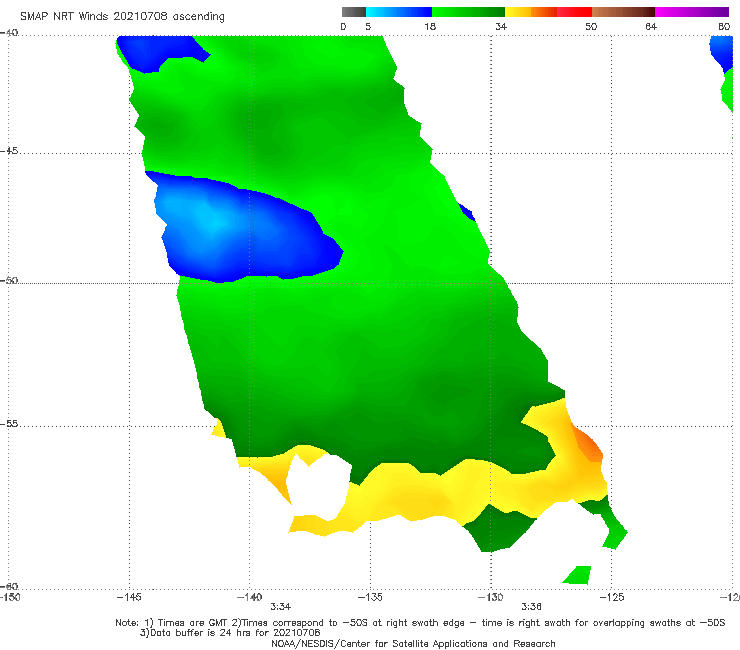Click the large blue low-wind patch near -48 latitude

pos(245,228)
